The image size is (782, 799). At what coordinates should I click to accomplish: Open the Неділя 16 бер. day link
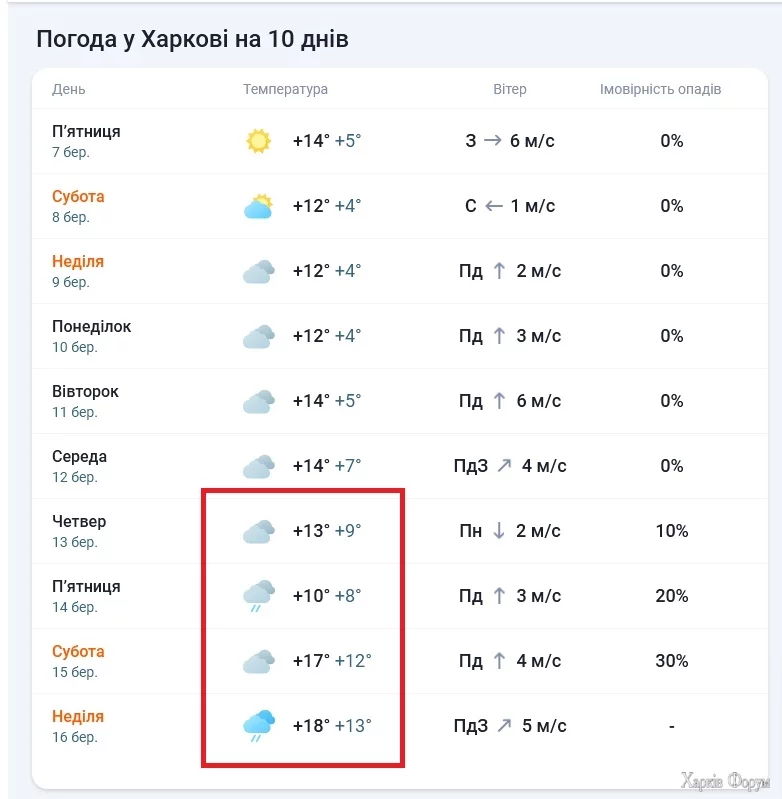78,717
